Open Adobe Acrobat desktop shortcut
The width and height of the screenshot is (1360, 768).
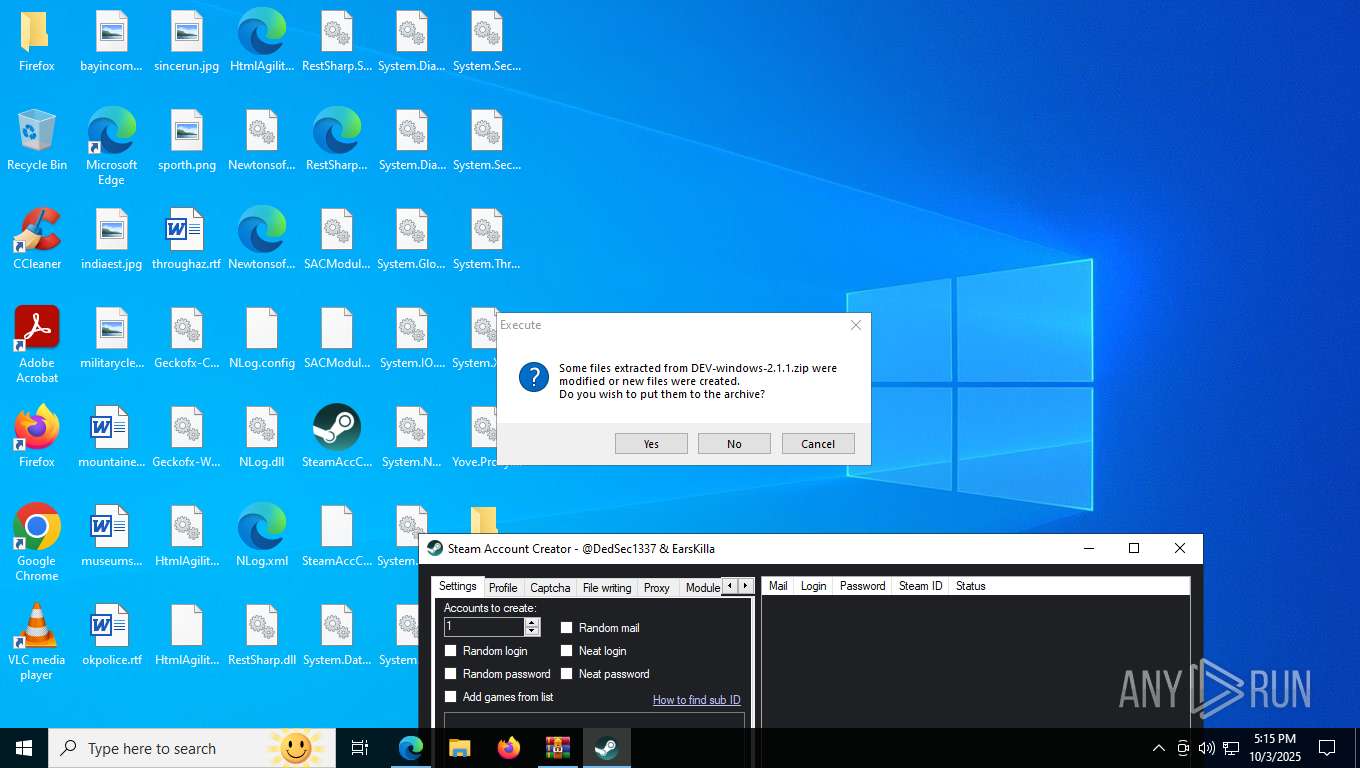pos(37,345)
